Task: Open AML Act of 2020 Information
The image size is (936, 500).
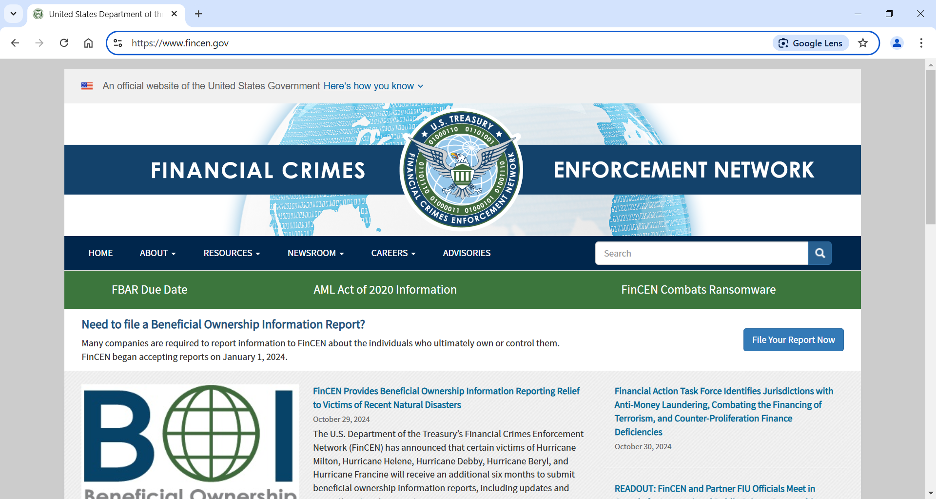Action: [385, 290]
